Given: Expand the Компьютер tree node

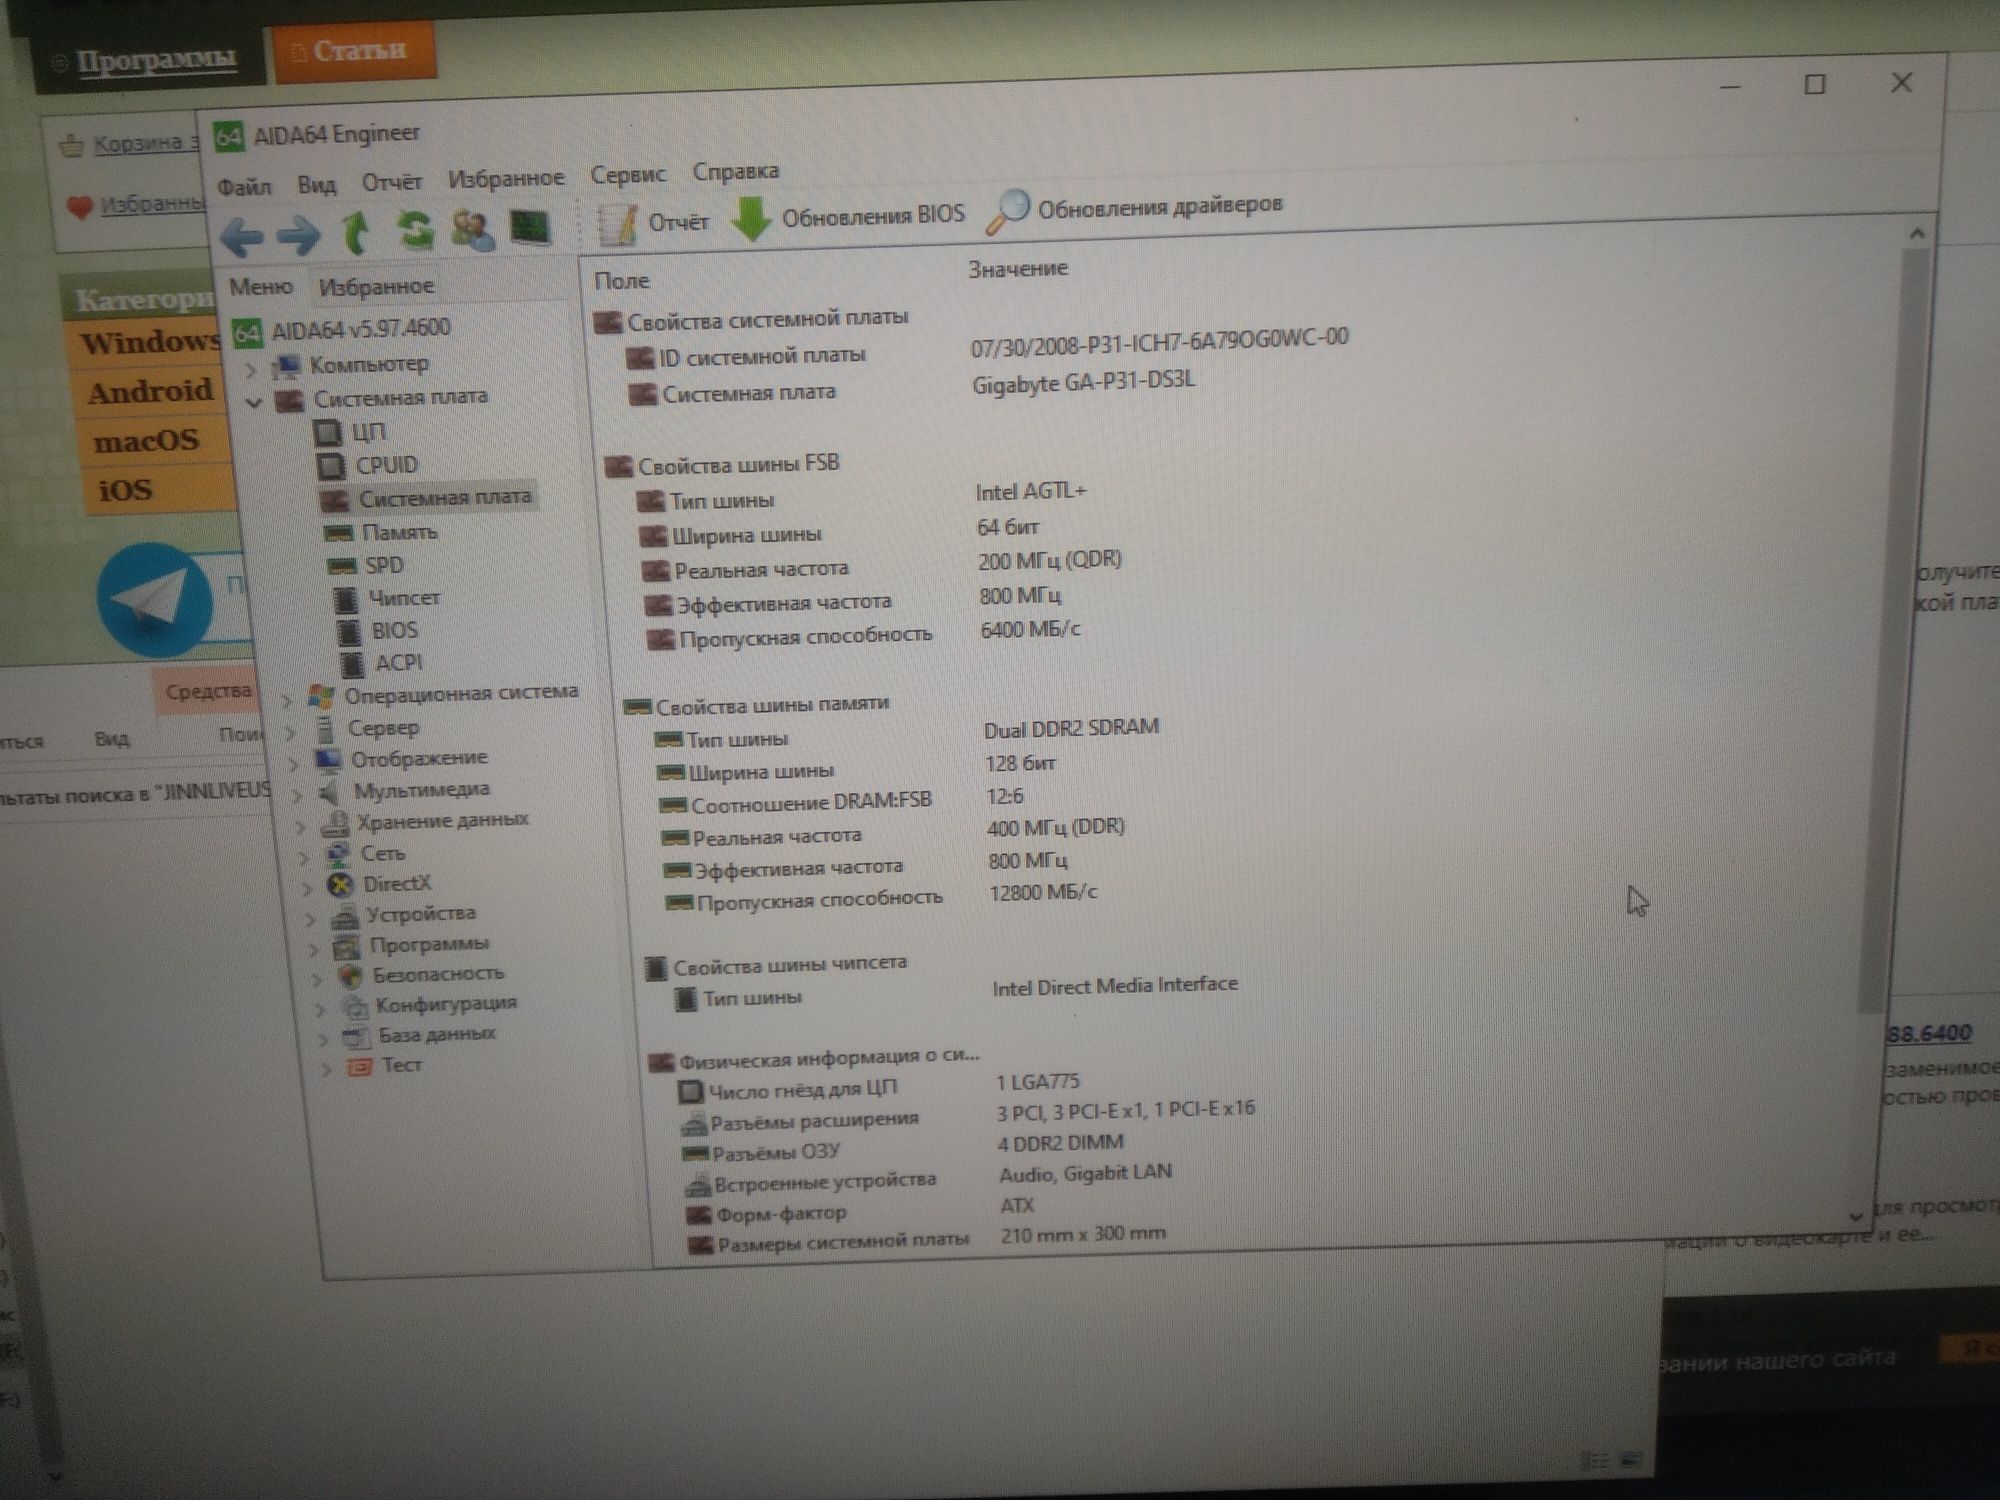Looking at the screenshot, I should [251, 369].
